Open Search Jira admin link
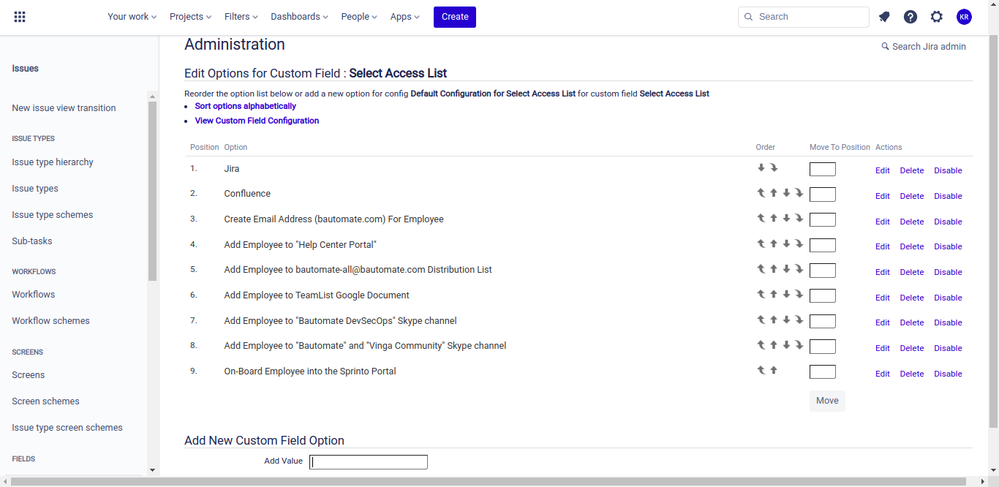This screenshot has height=487, width=999. (924, 47)
